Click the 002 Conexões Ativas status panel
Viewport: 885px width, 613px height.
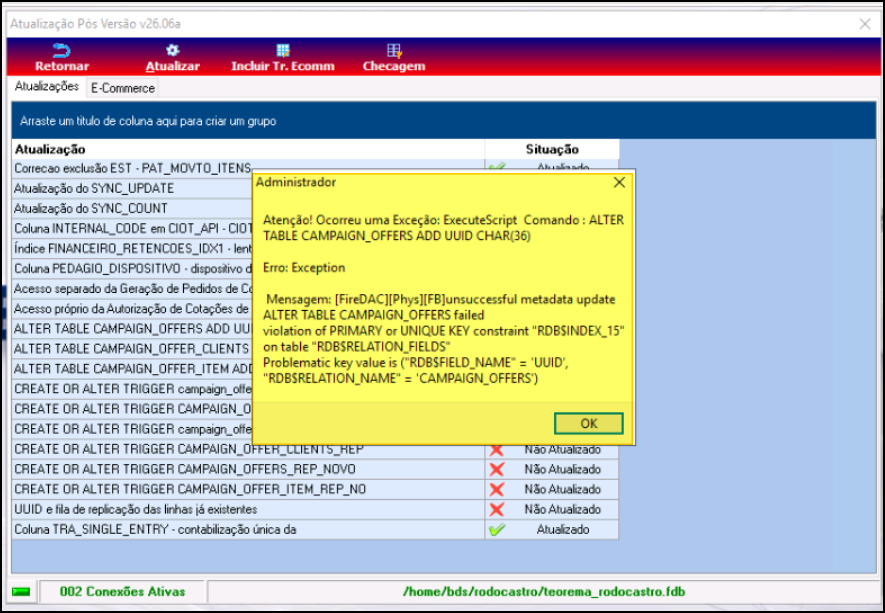(122, 592)
